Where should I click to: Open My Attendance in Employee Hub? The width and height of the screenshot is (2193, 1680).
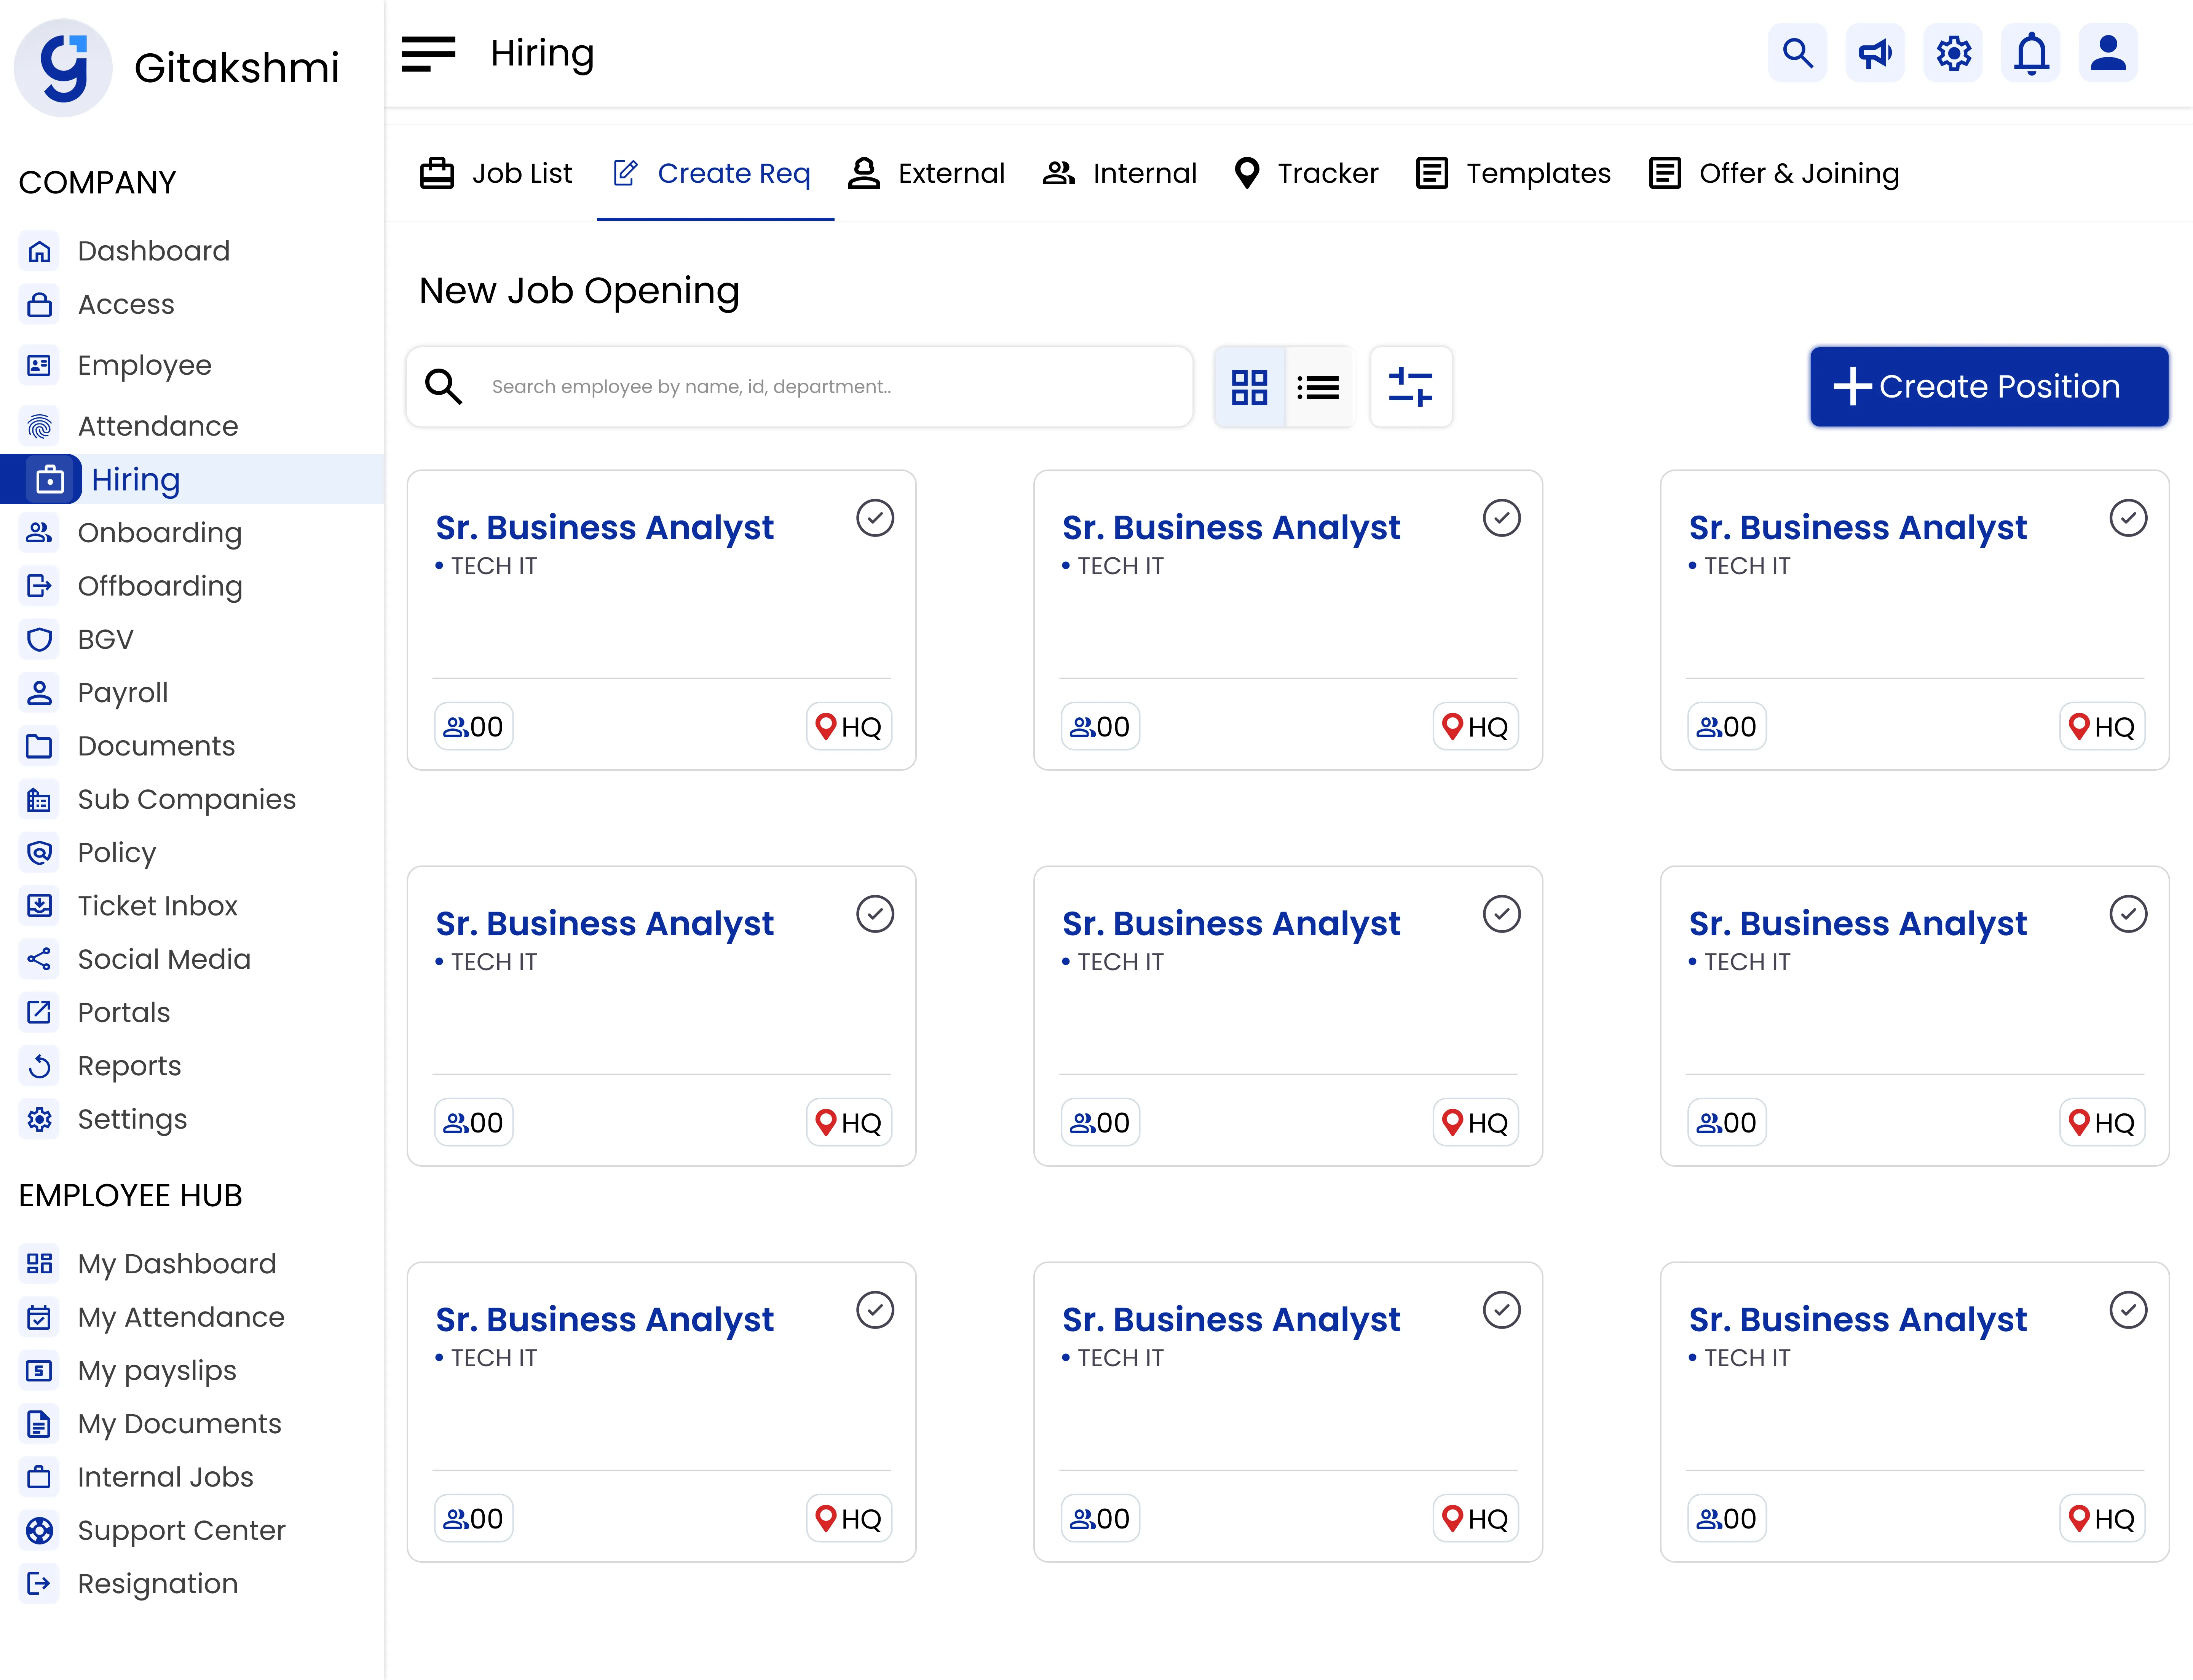(x=152, y=1317)
